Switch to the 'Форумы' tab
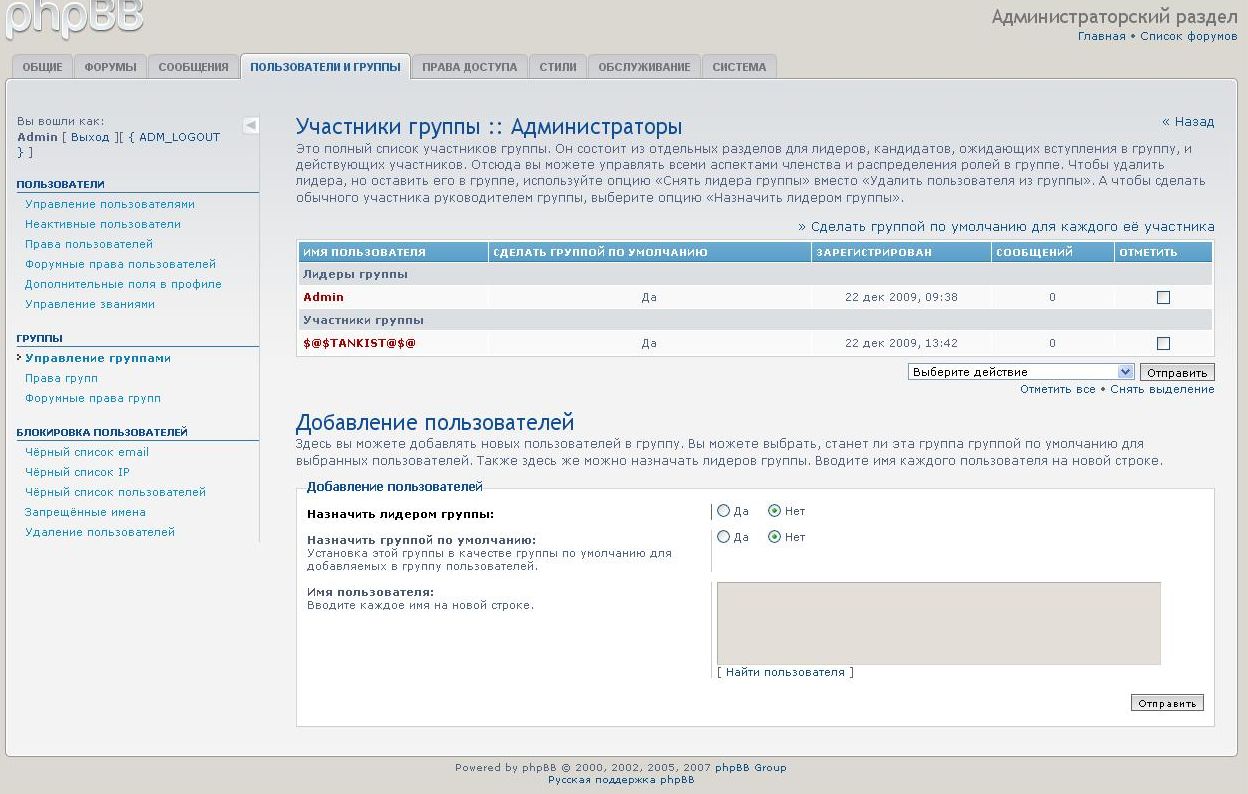This screenshot has height=794, width=1248. 110,67
